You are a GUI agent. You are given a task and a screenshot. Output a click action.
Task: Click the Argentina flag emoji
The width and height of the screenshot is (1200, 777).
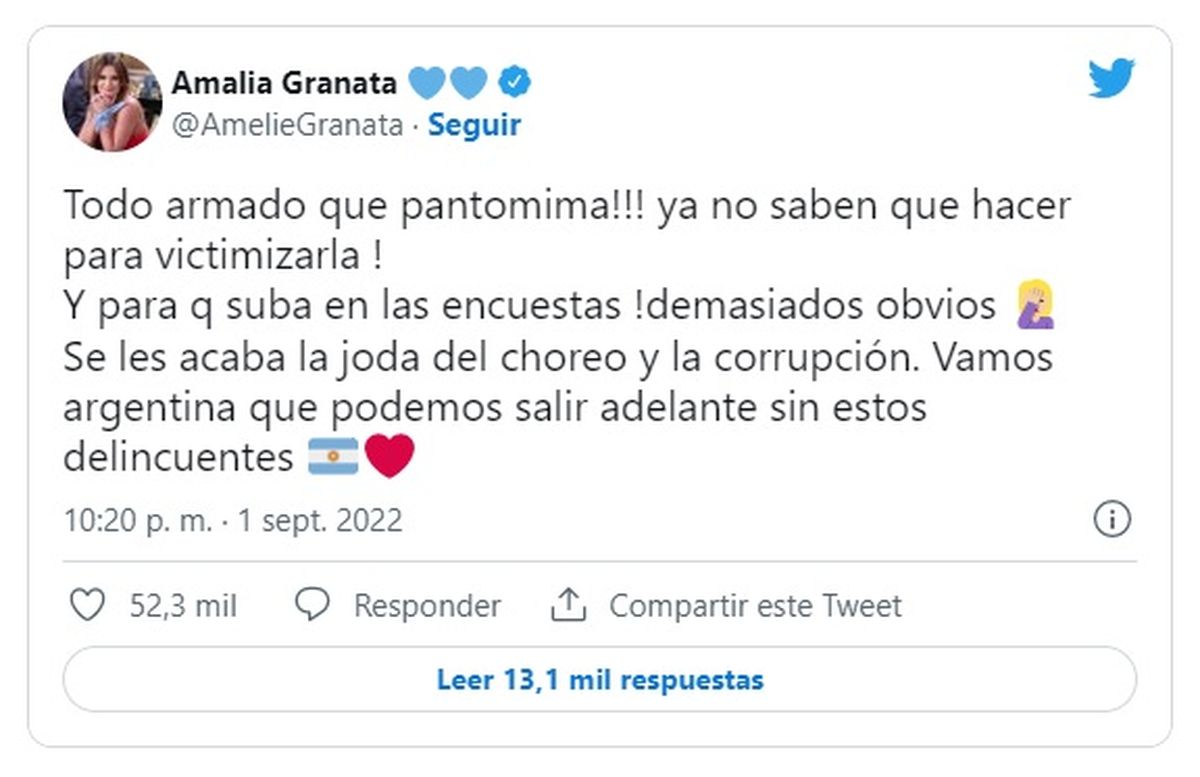click(x=333, y=459)
